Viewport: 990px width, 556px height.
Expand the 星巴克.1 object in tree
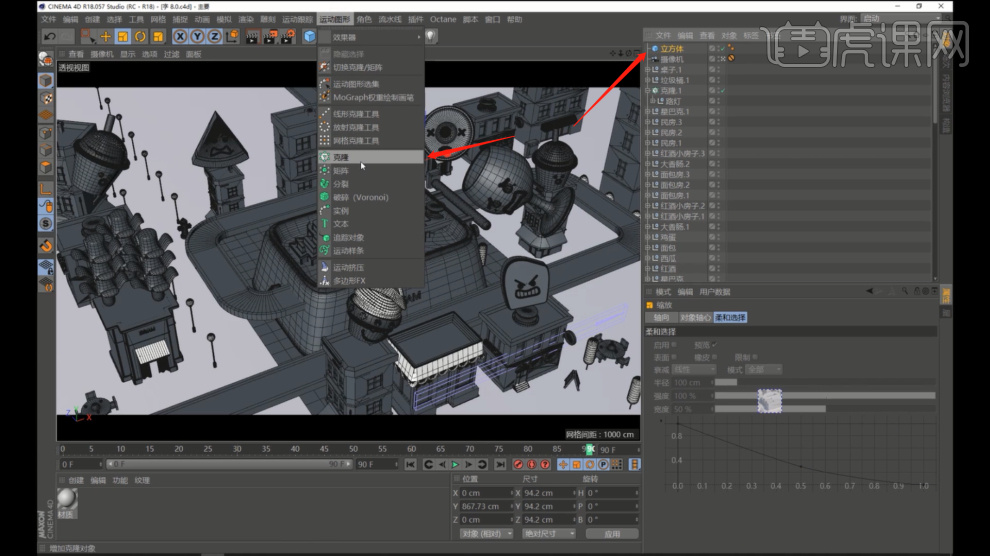pos(647,111)
